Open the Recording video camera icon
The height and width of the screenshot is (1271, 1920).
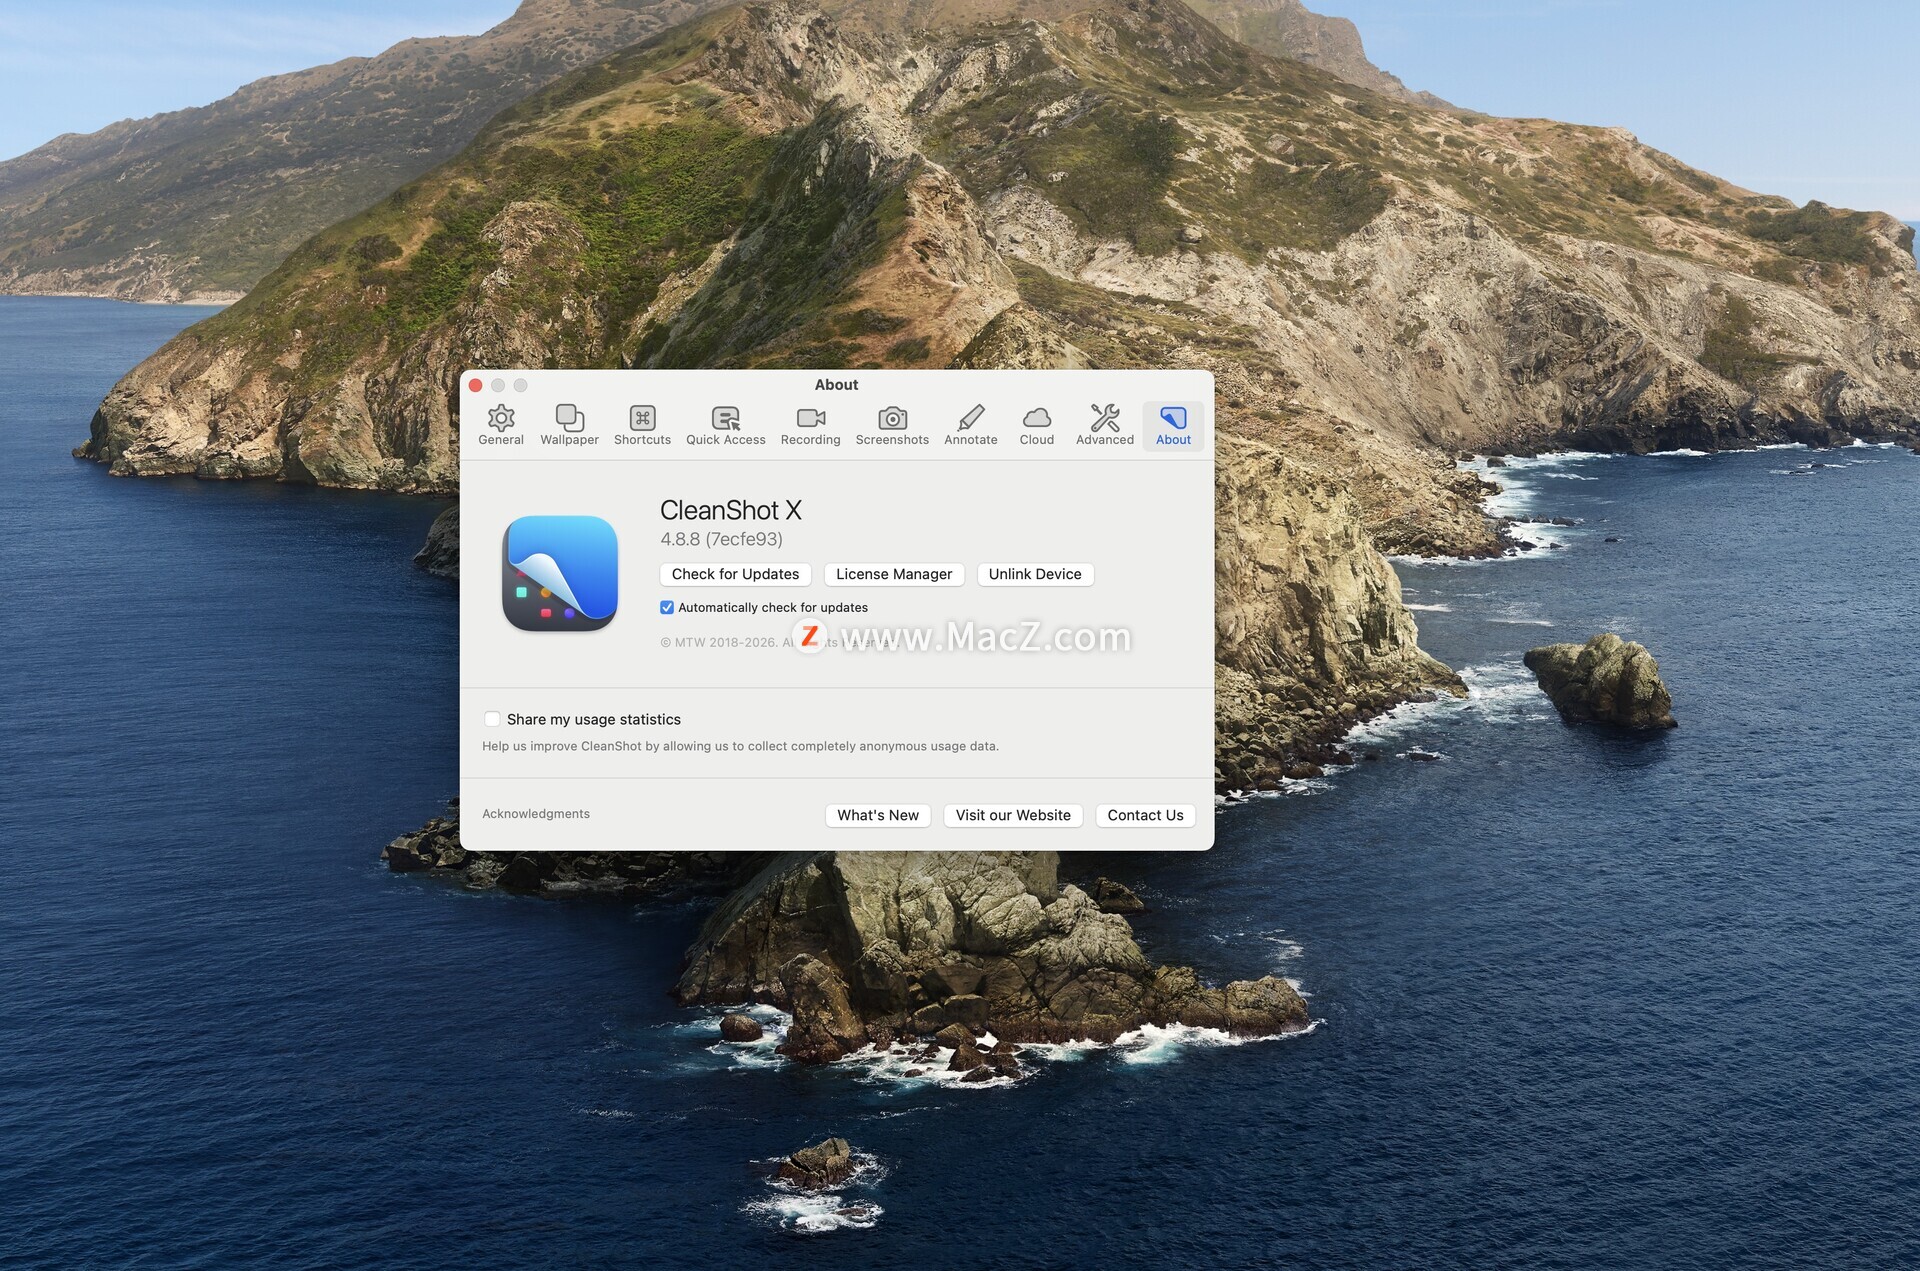(x=810, y=418)
